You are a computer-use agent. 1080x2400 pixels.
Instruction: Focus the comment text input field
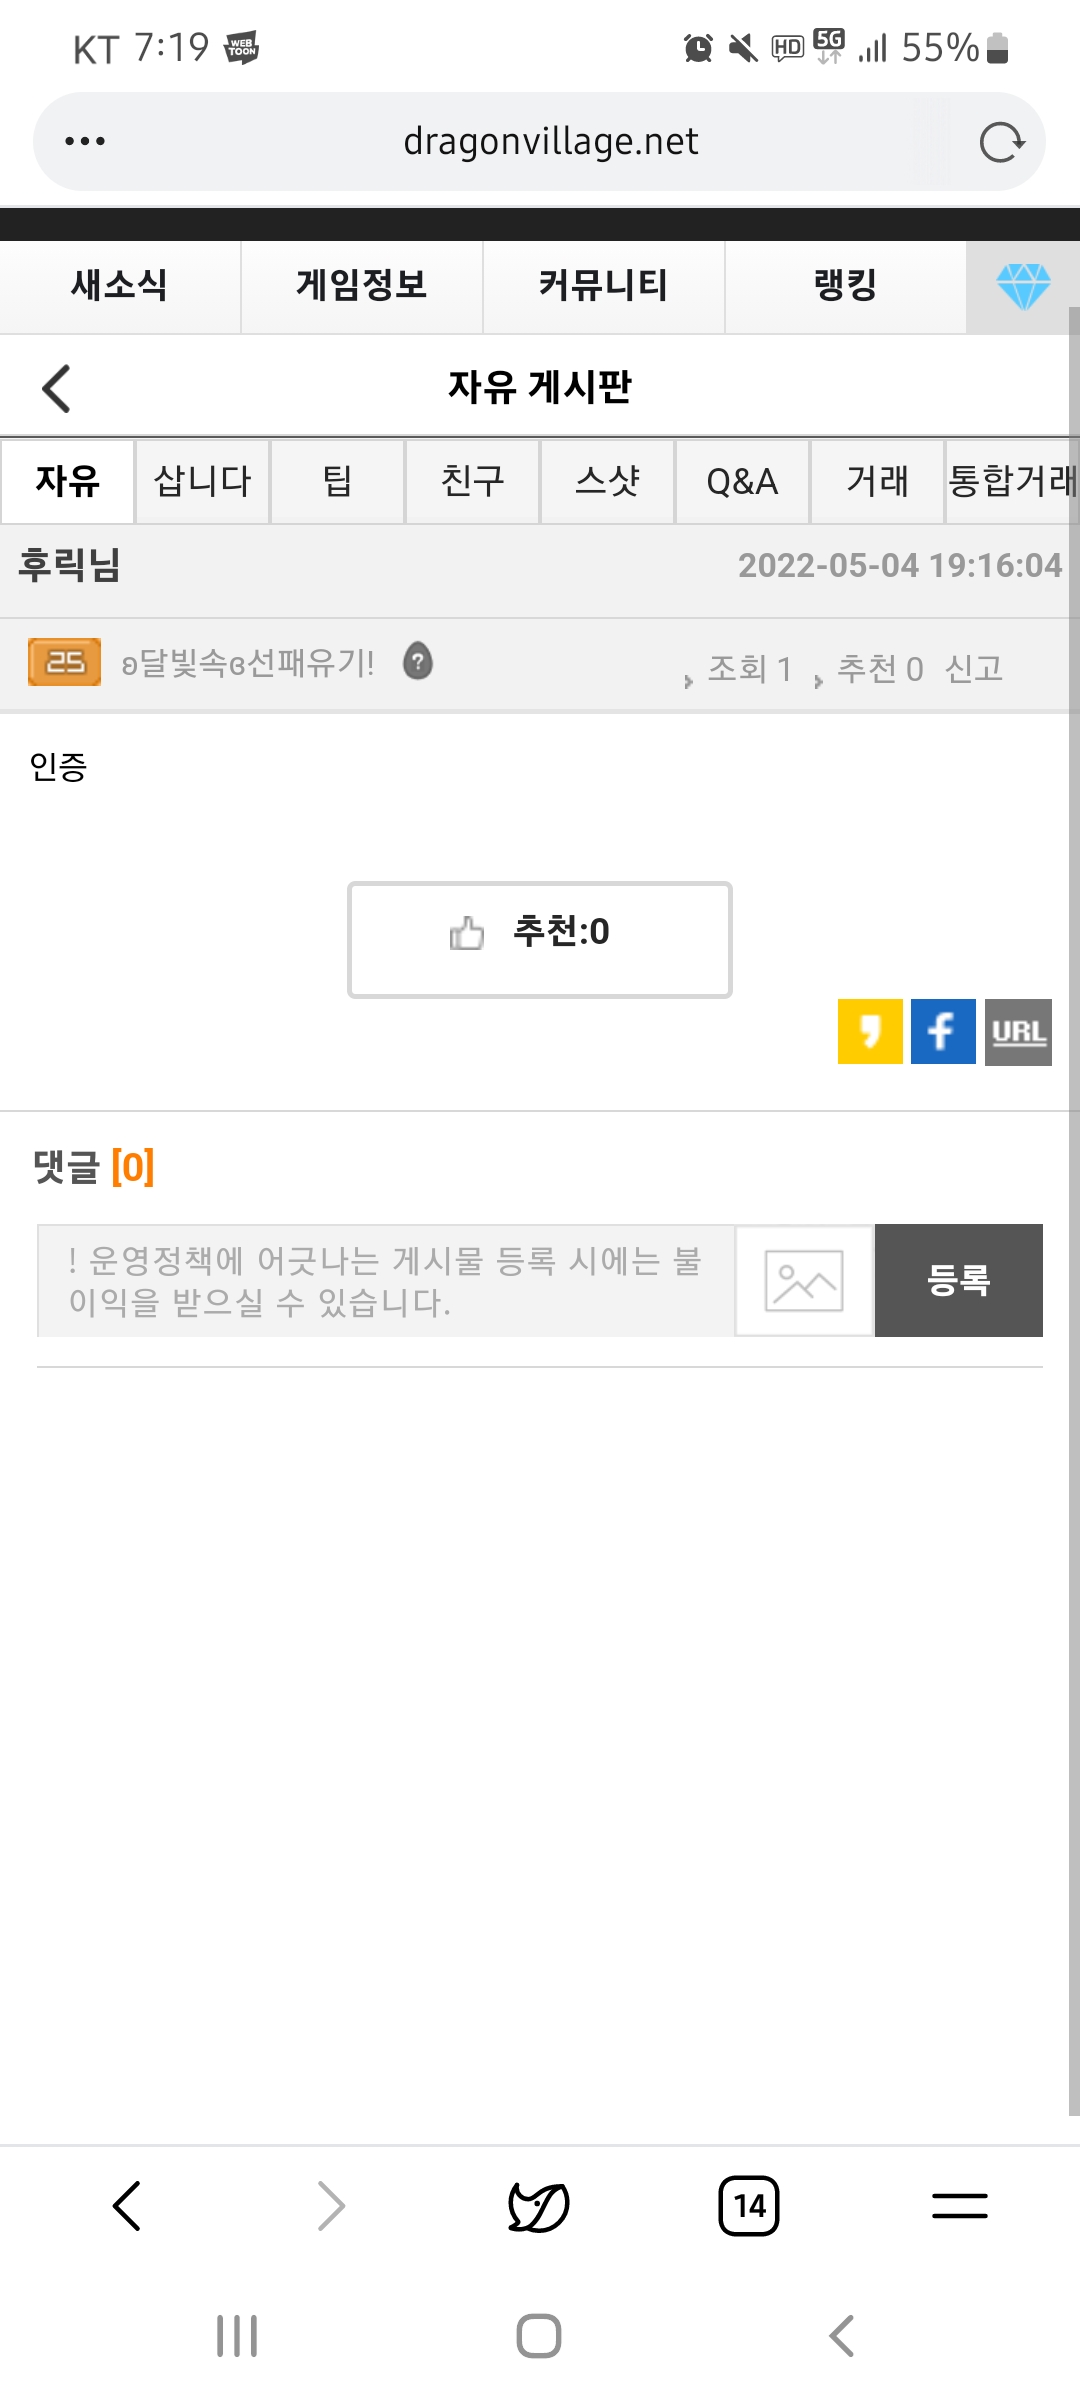point(386,1281)
